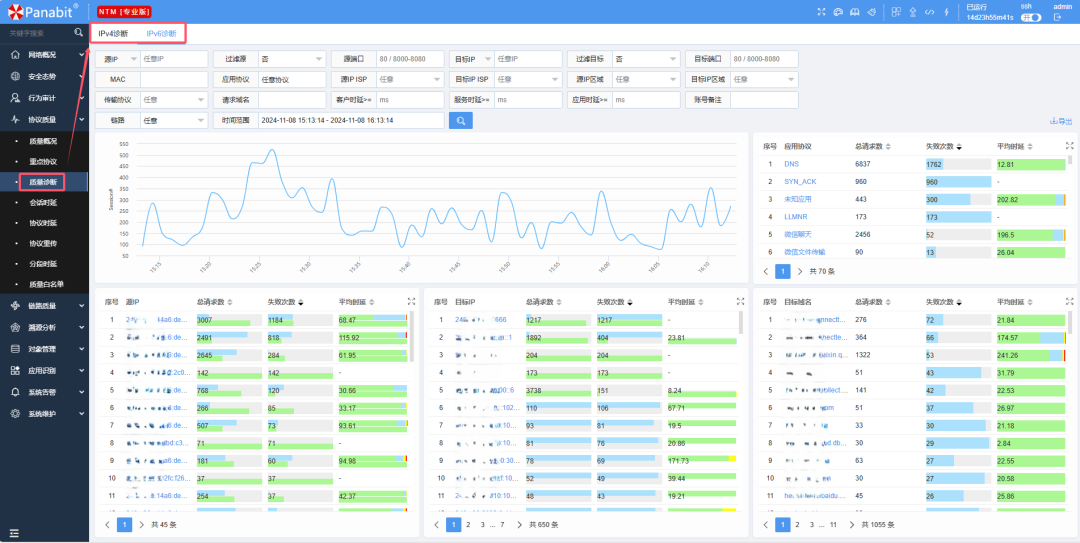Click the lightning bolt icon
1080x543 pixels.
946,12
